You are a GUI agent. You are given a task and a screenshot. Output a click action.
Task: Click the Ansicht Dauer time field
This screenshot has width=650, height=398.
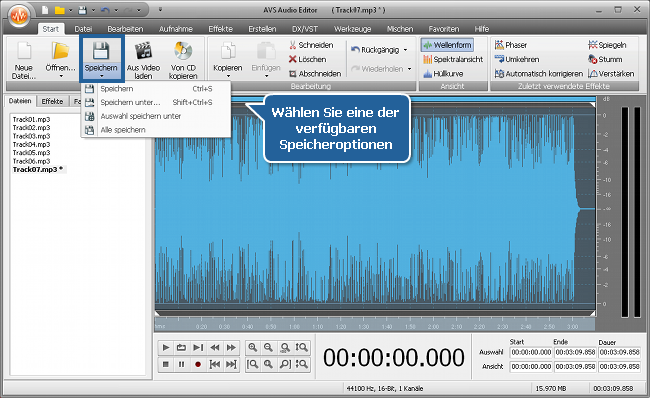click(619, 366)
